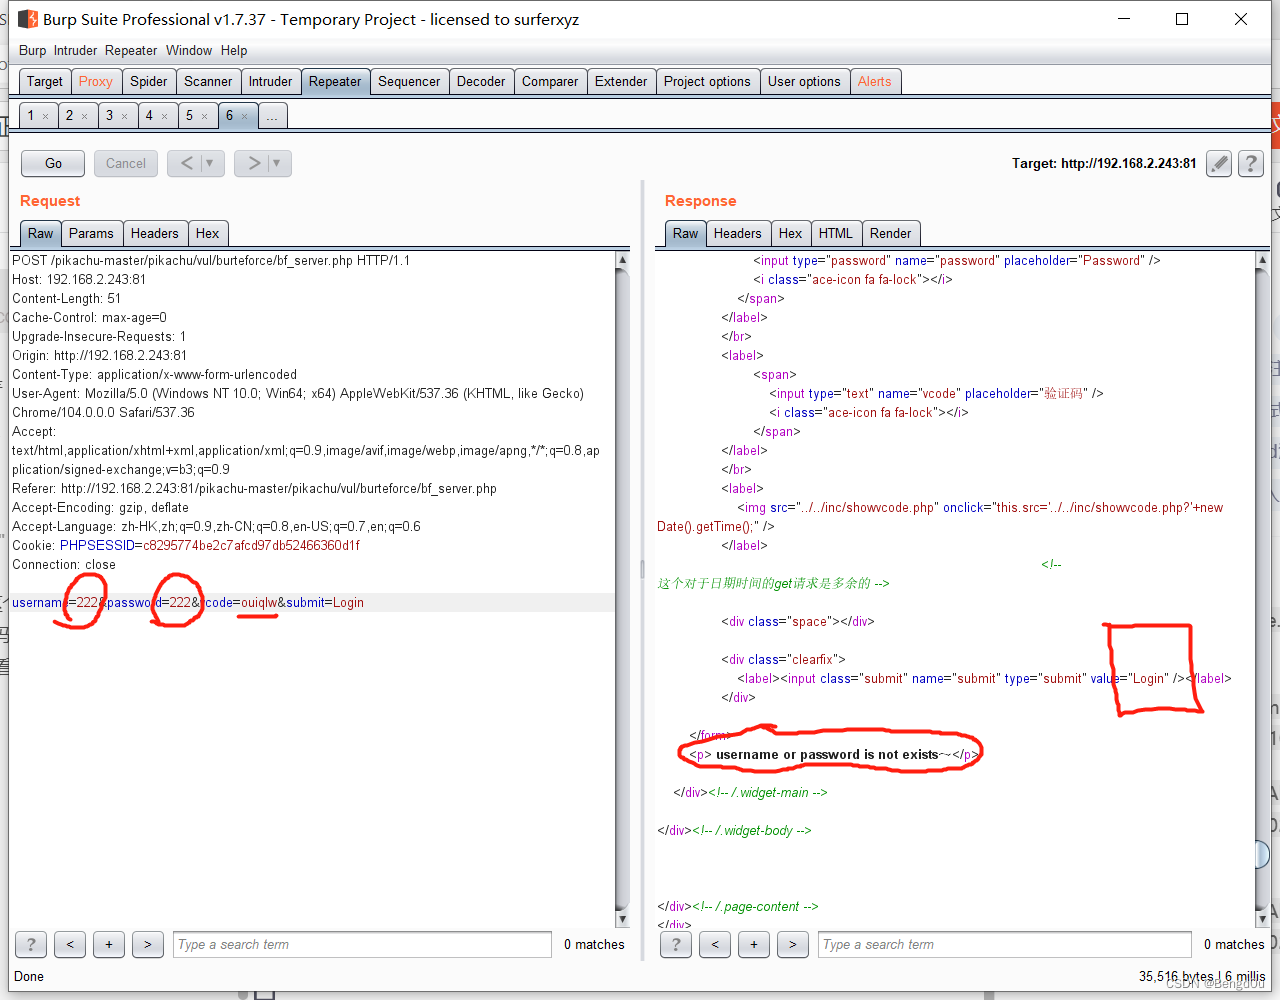Switch to the Intruder main tab
Image resolution: width=1280 pixels, height=1000 pixels.
point(270,81)
